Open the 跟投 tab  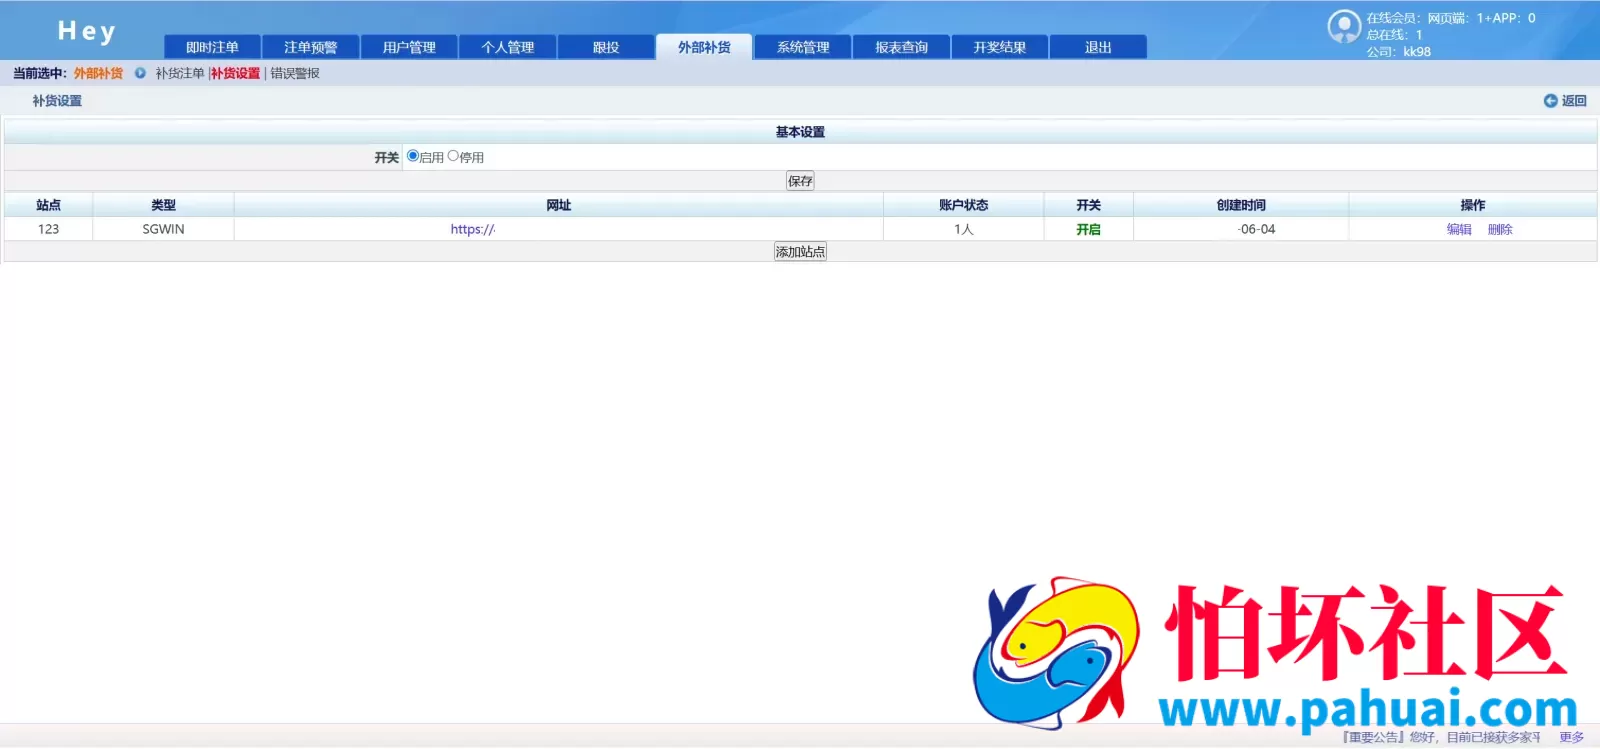[x=606, y=47]
